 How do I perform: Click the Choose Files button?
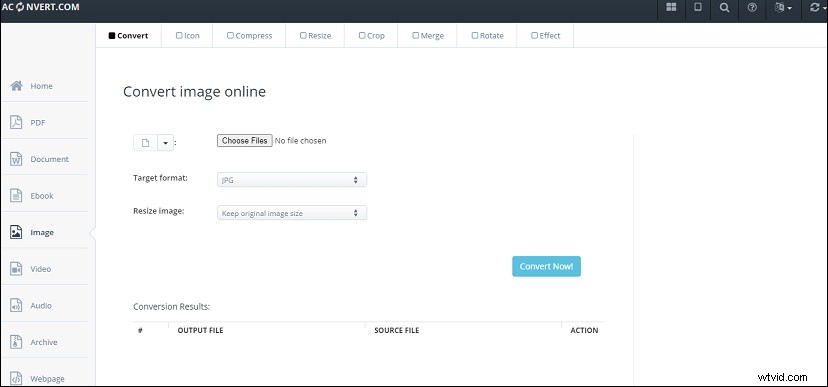[244, 141]
